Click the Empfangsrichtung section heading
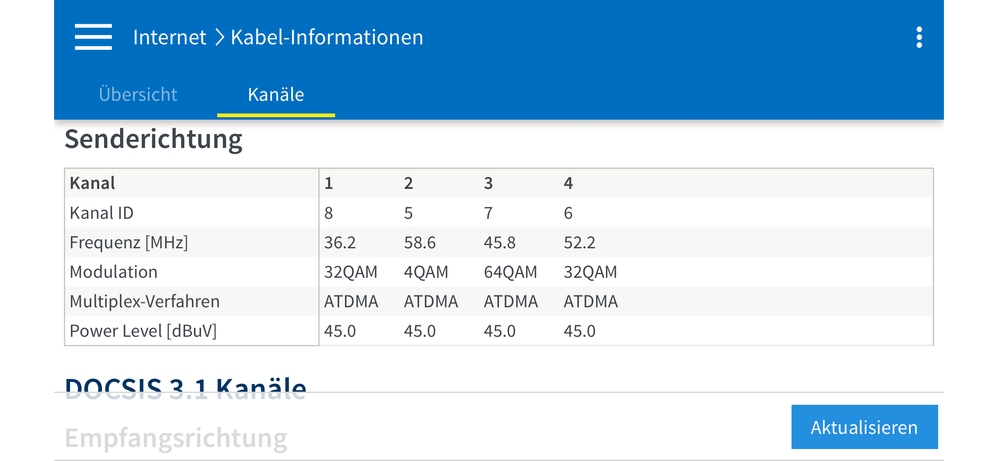This screenshot has width=998, height=461. point(176,437)
